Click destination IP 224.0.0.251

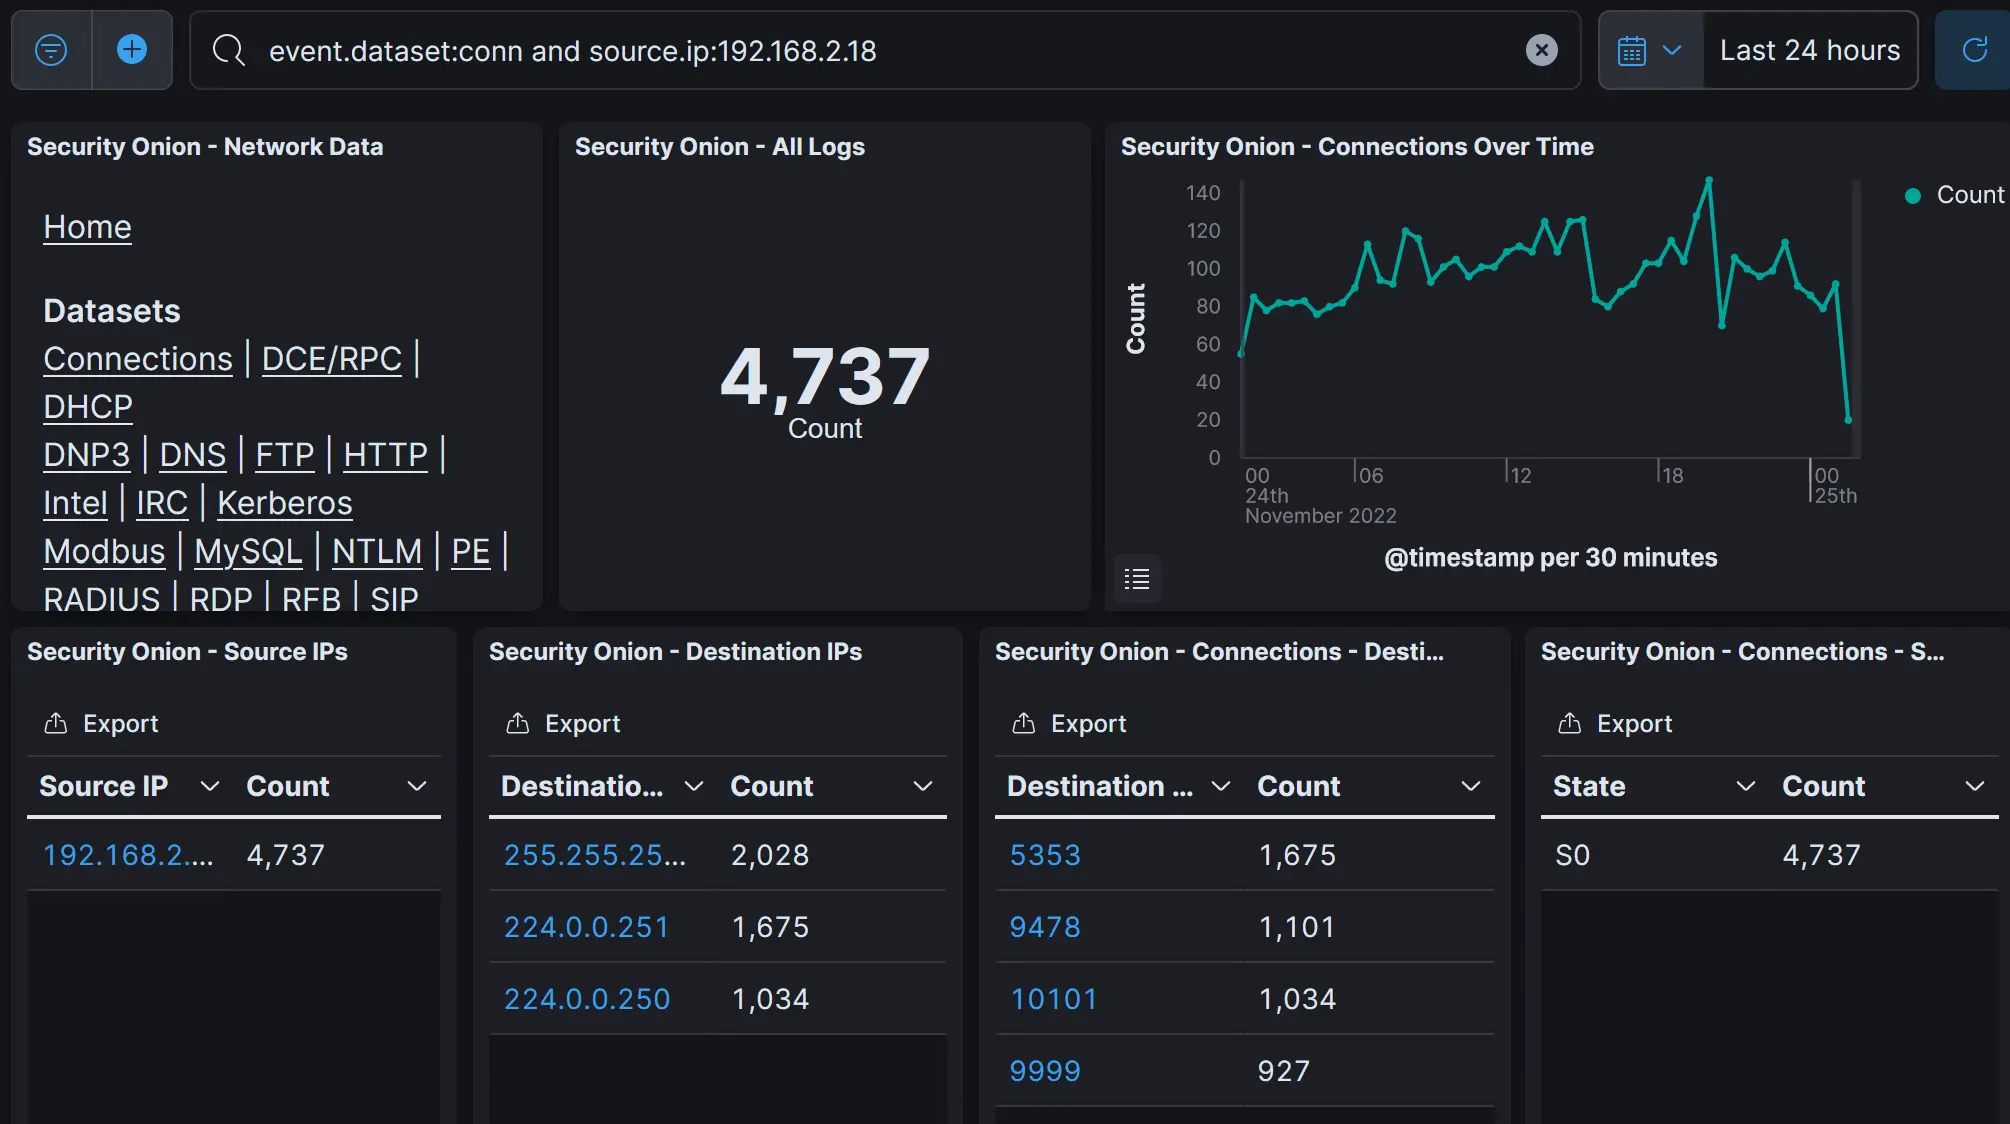point(586,927)
